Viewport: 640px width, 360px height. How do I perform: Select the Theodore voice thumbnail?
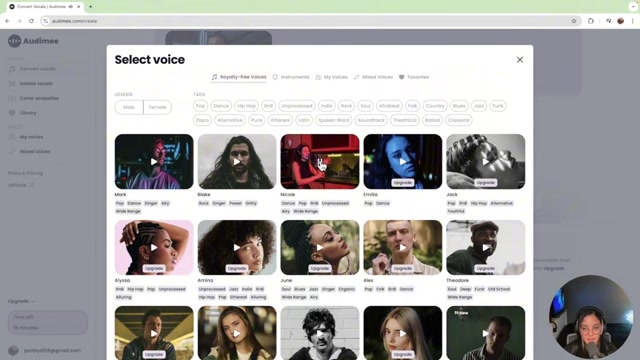pyautogui.click(x=485, y=247)
